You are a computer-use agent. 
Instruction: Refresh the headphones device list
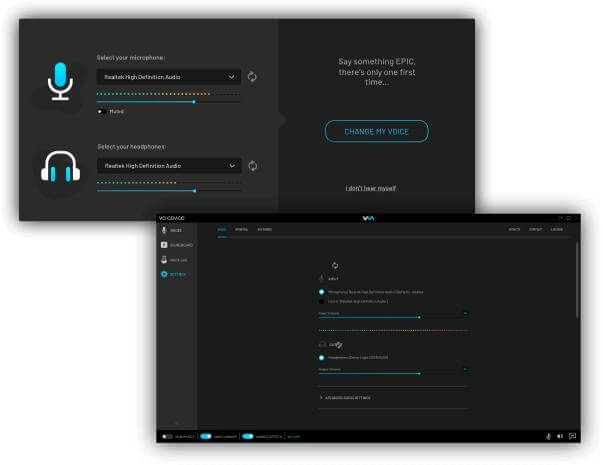click(253, 166)
